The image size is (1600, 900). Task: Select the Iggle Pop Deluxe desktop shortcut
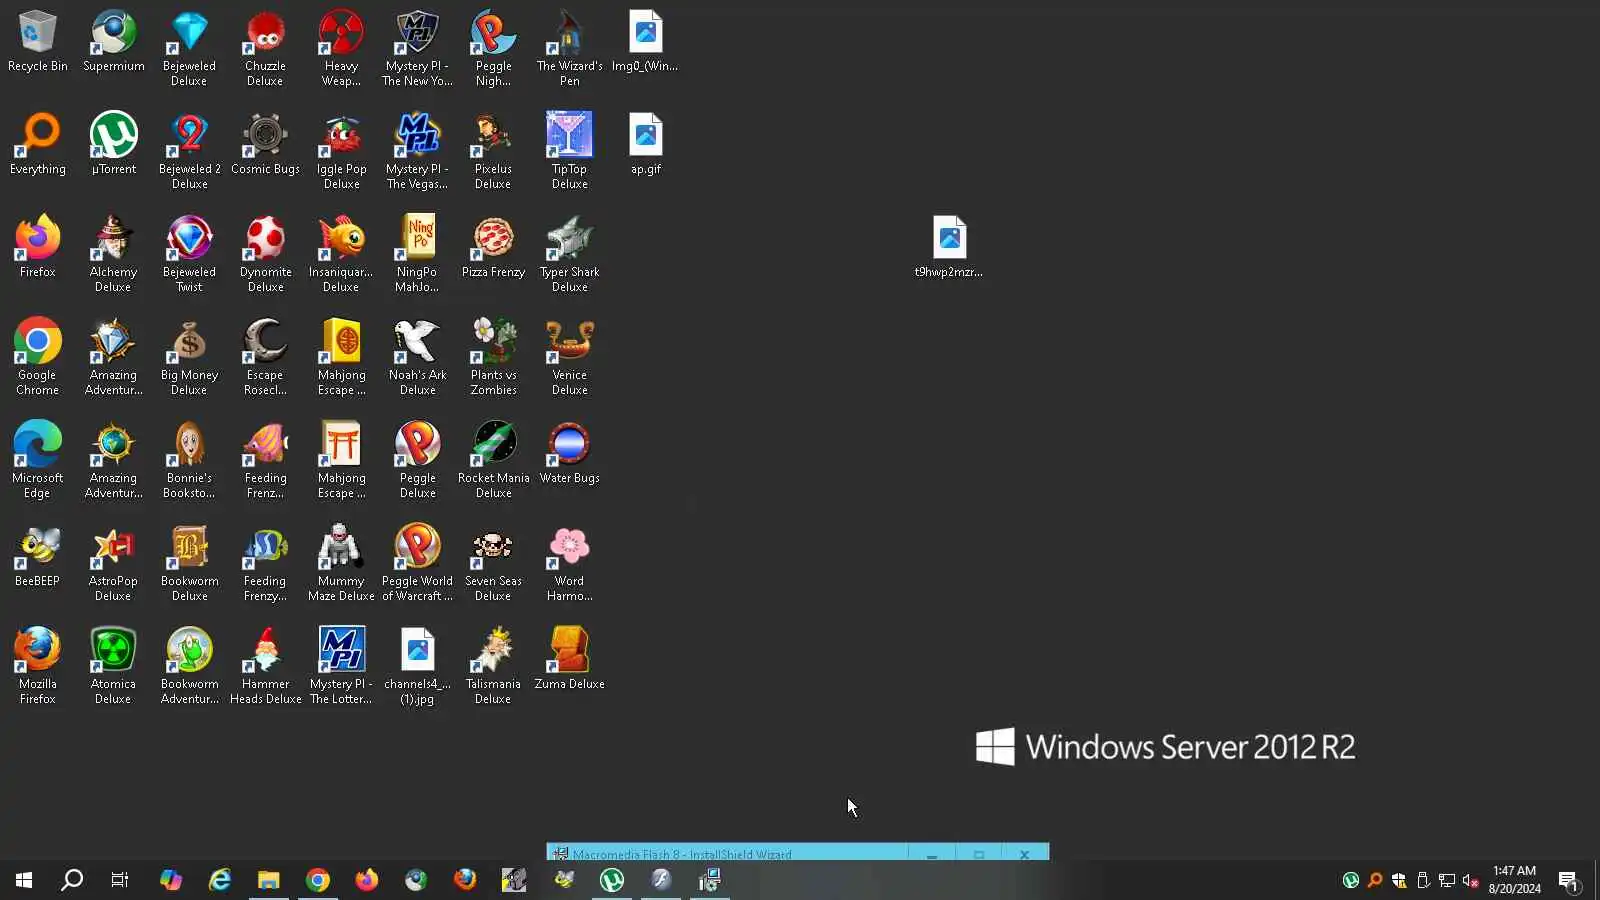coord(341,151)
